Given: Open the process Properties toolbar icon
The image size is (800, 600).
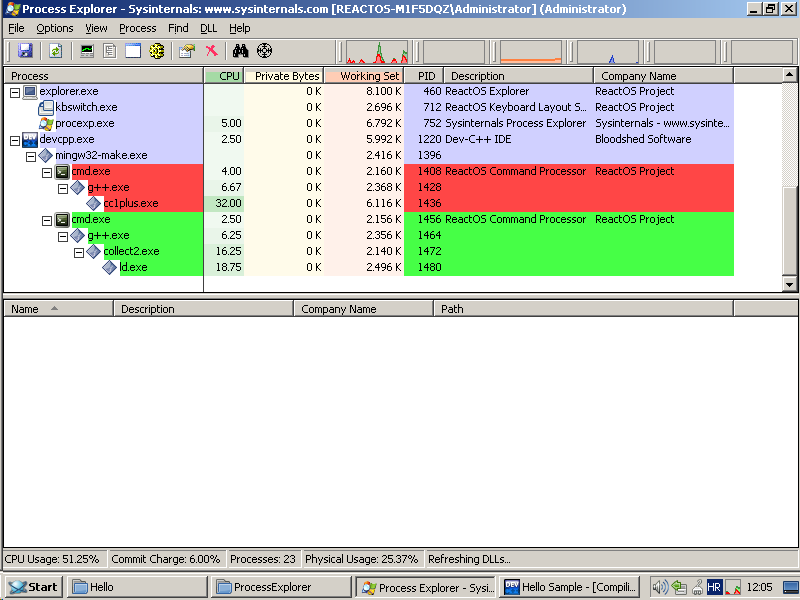Looking at the screenshot, I should [187, 51].
